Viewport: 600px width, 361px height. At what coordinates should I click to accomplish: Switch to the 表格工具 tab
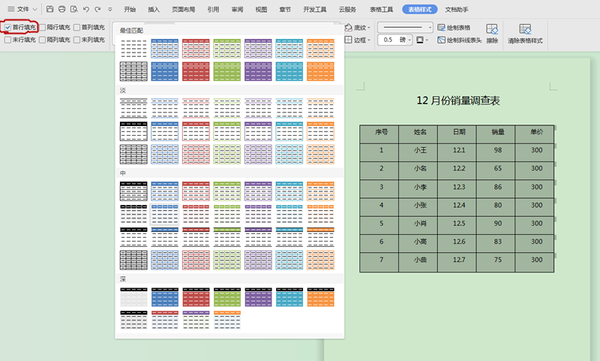point(381,9)
